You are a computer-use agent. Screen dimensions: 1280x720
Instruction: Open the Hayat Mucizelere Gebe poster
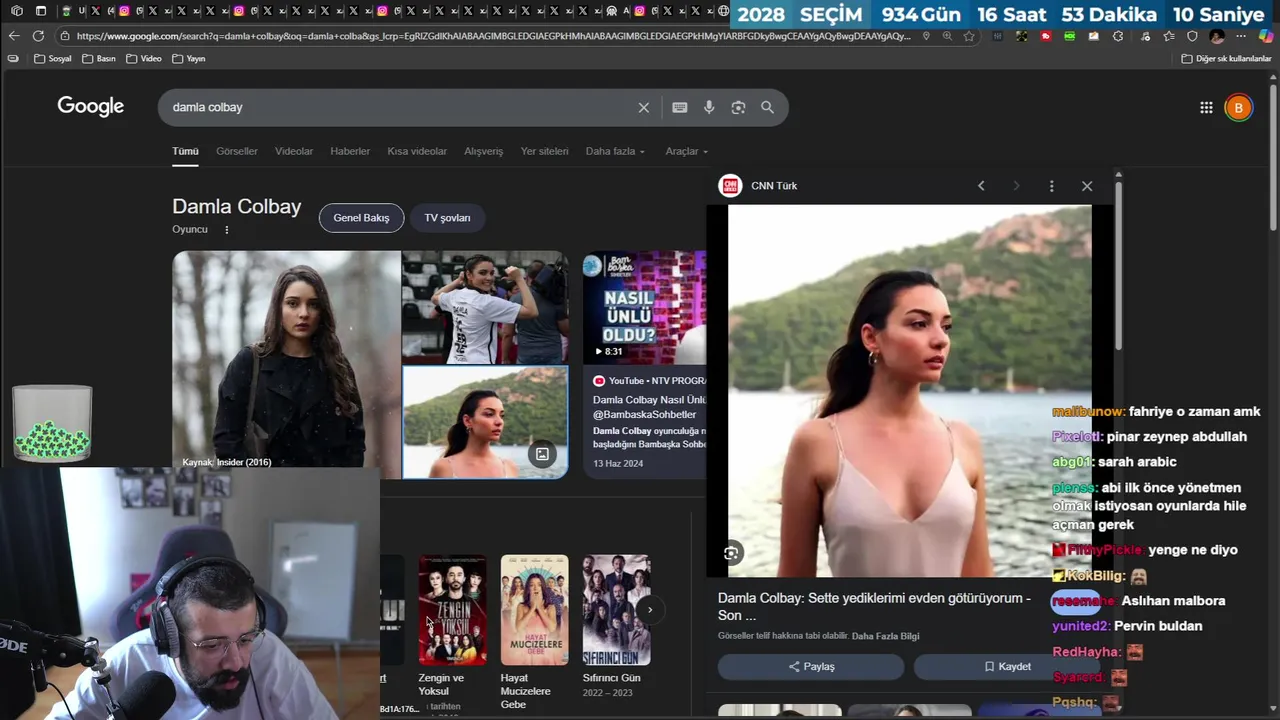pyautogui.click(x=534, y=610)
